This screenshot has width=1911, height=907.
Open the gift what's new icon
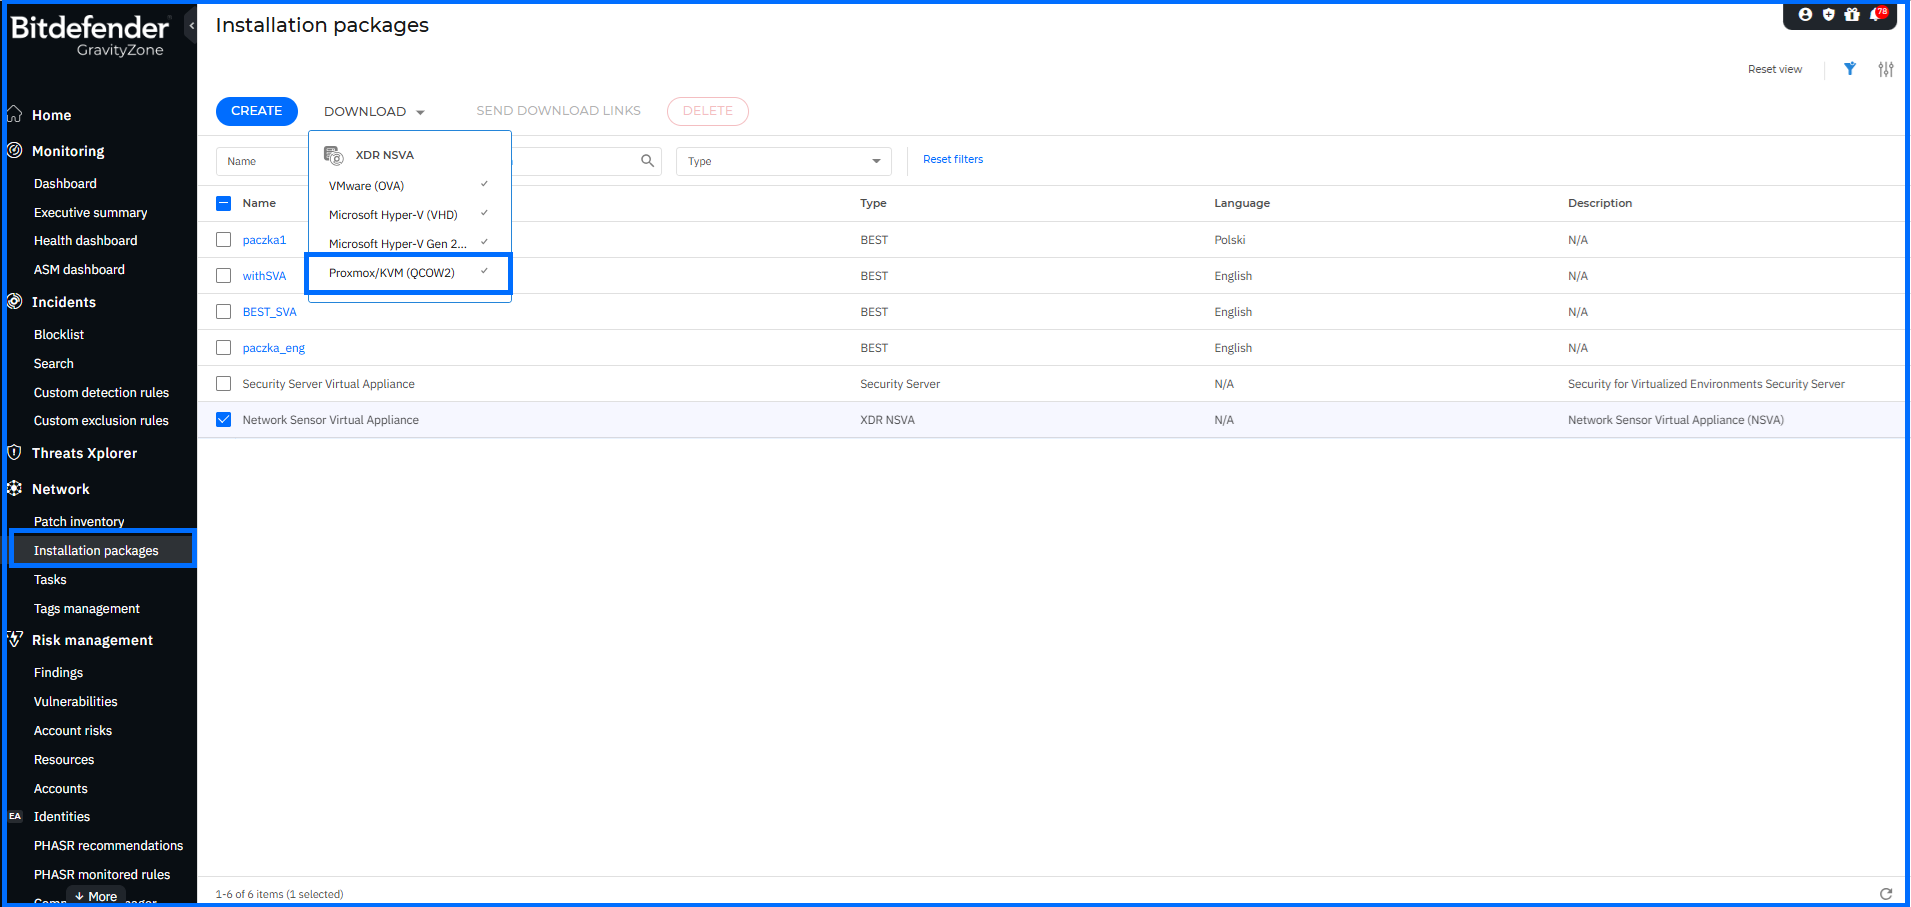click(x=1852, y=14)
